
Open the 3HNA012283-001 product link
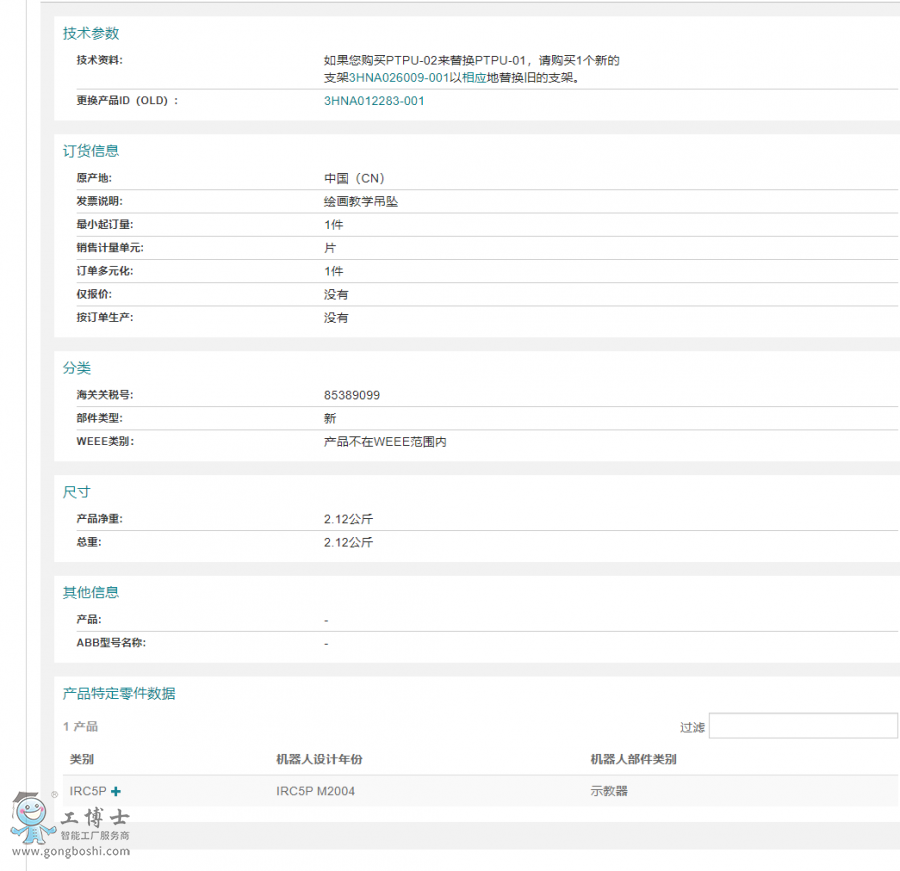(x=373, y=100)
